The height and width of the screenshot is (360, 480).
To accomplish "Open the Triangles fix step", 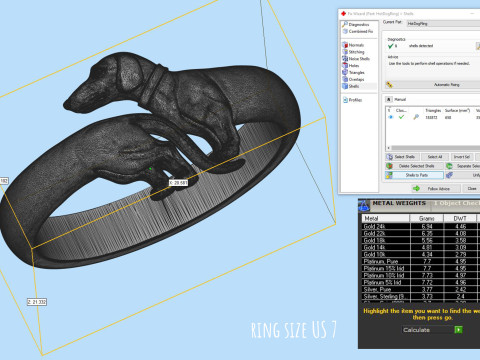I will [353, 72].
